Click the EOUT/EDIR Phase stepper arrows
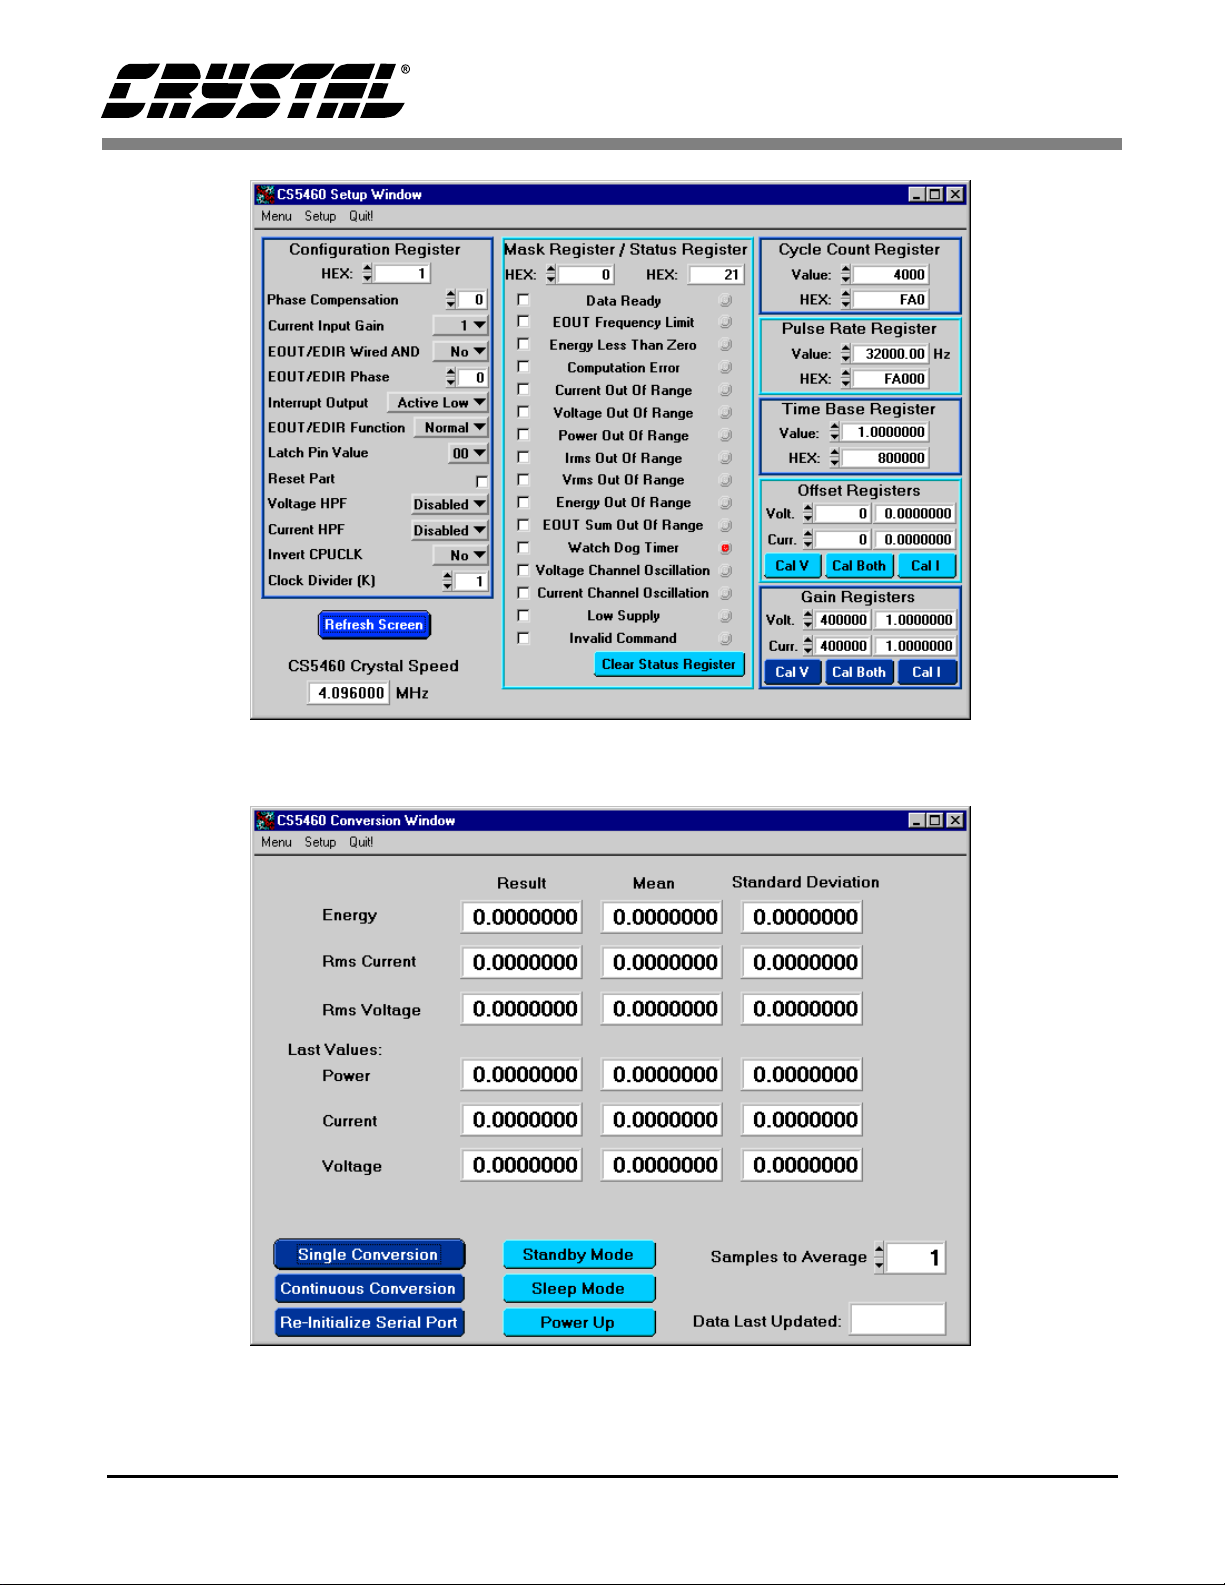 click(451, 377)
